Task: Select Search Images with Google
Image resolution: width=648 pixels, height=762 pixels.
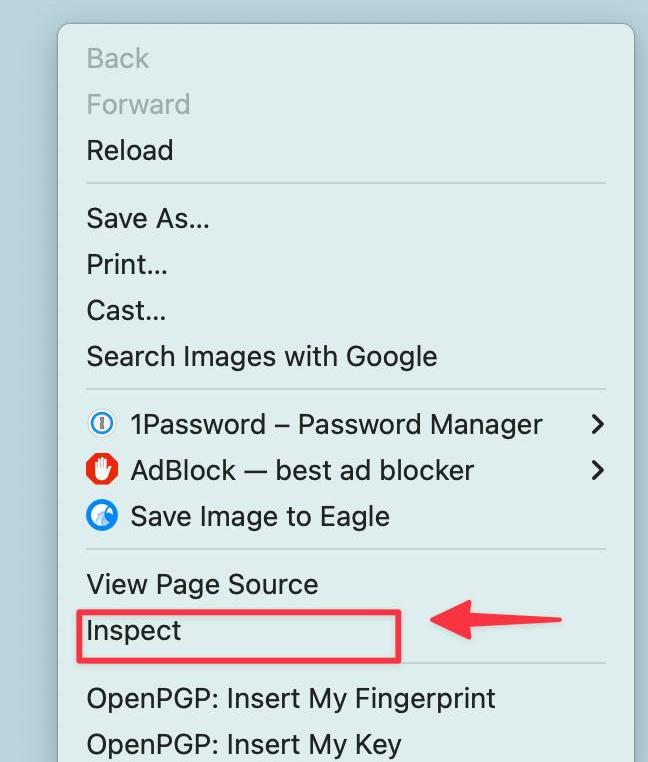Action: pos(262,356)
